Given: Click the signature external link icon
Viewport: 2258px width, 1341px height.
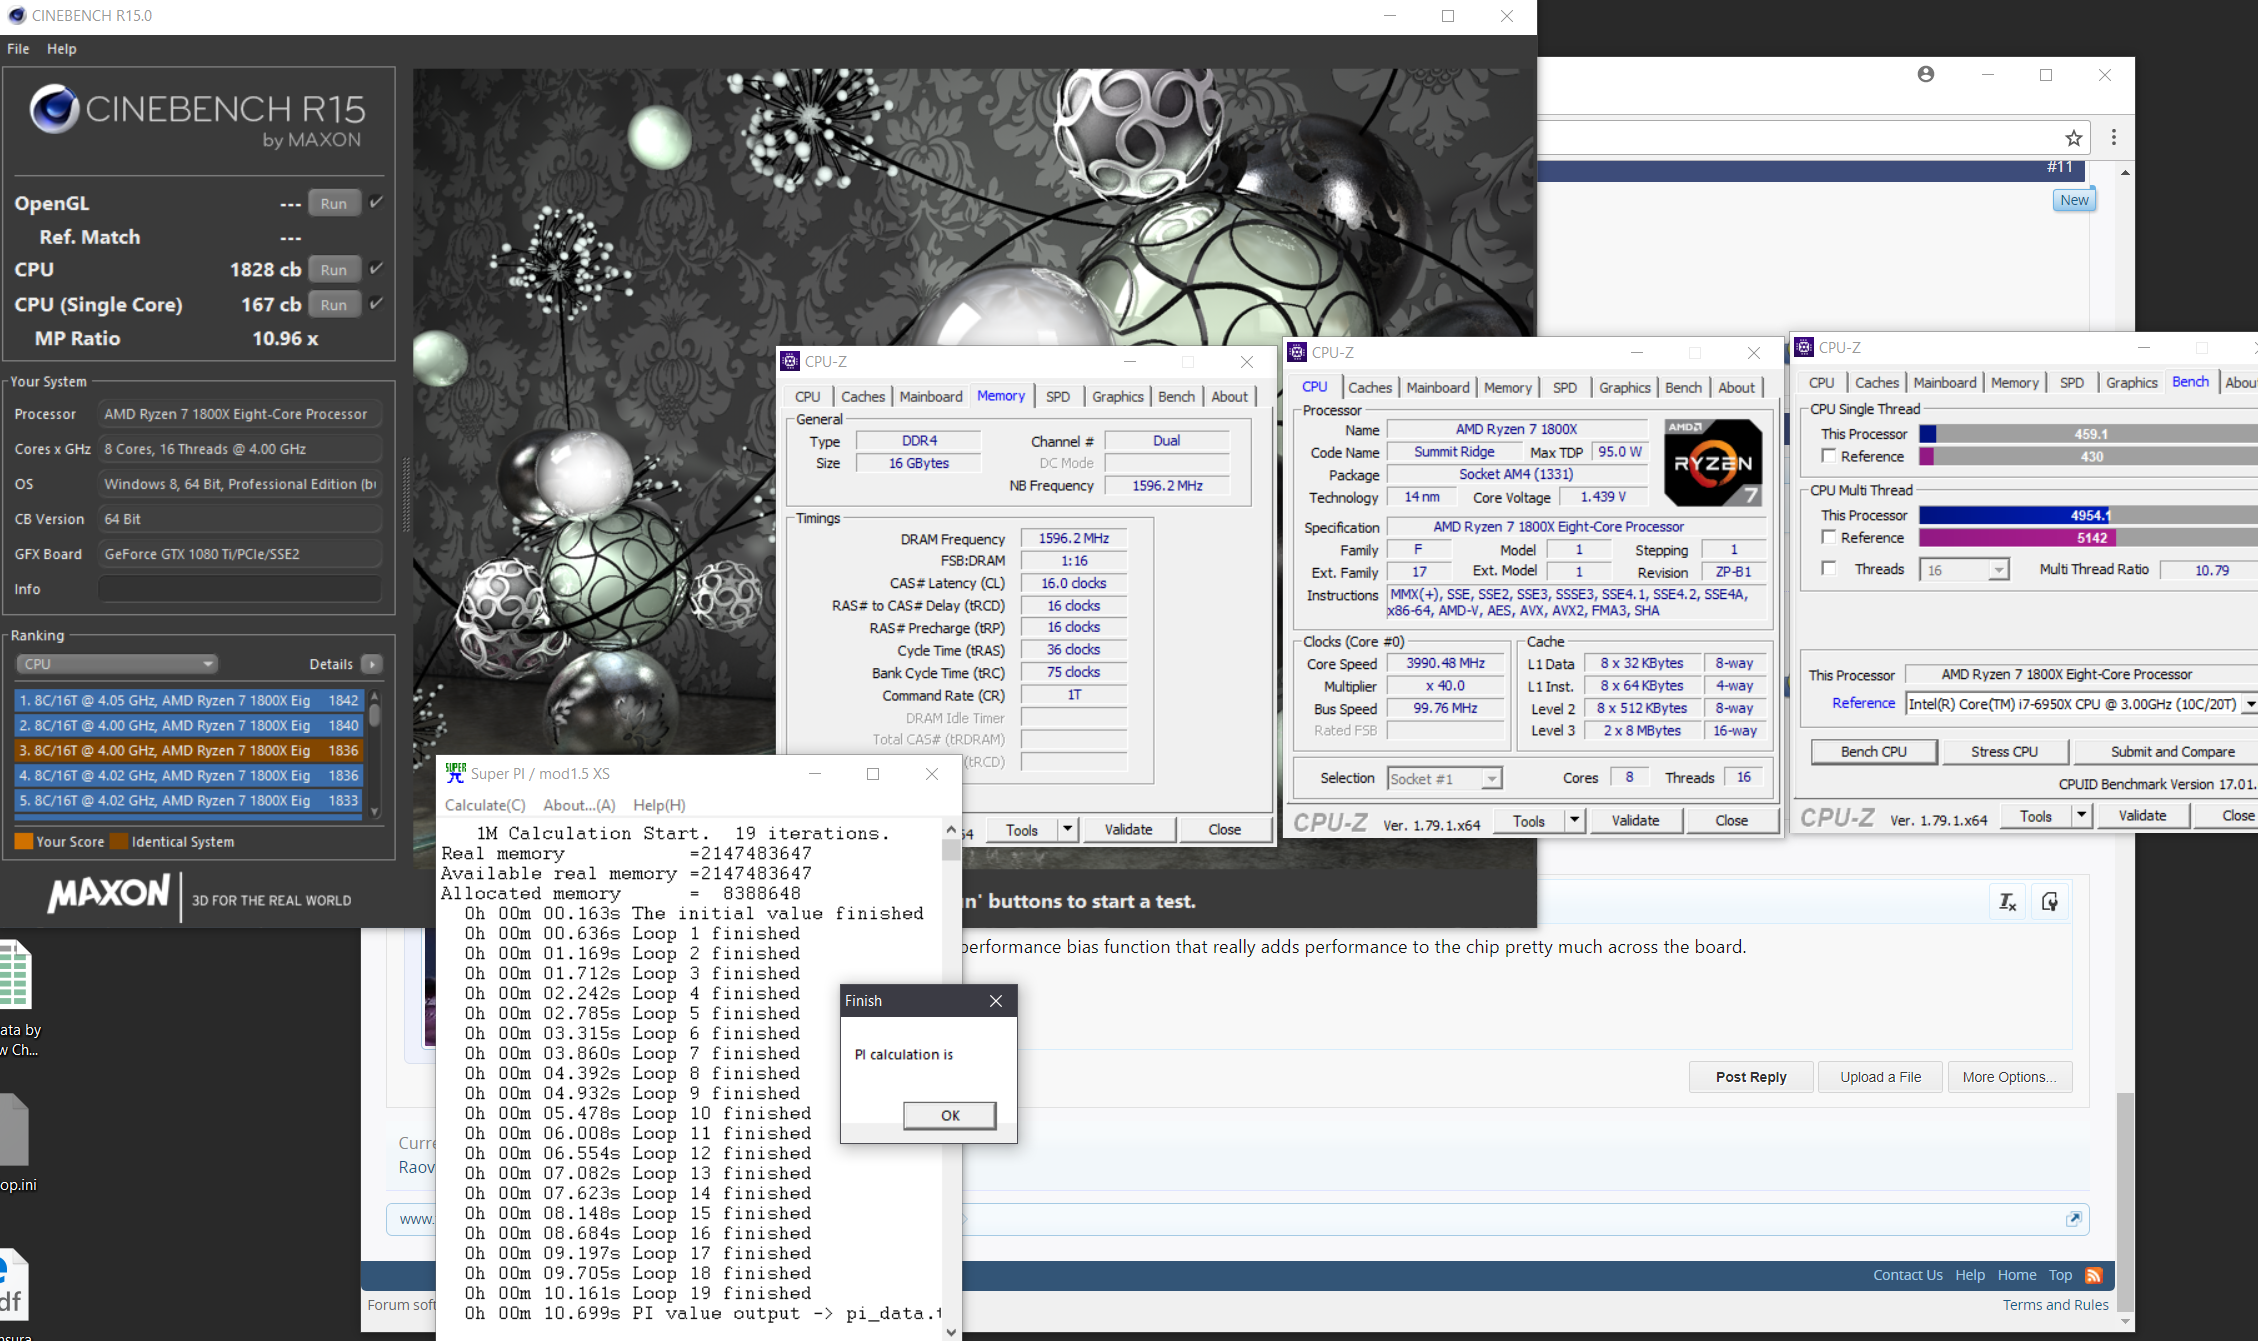Looking at the screenshot, I should (2073, 1219).
